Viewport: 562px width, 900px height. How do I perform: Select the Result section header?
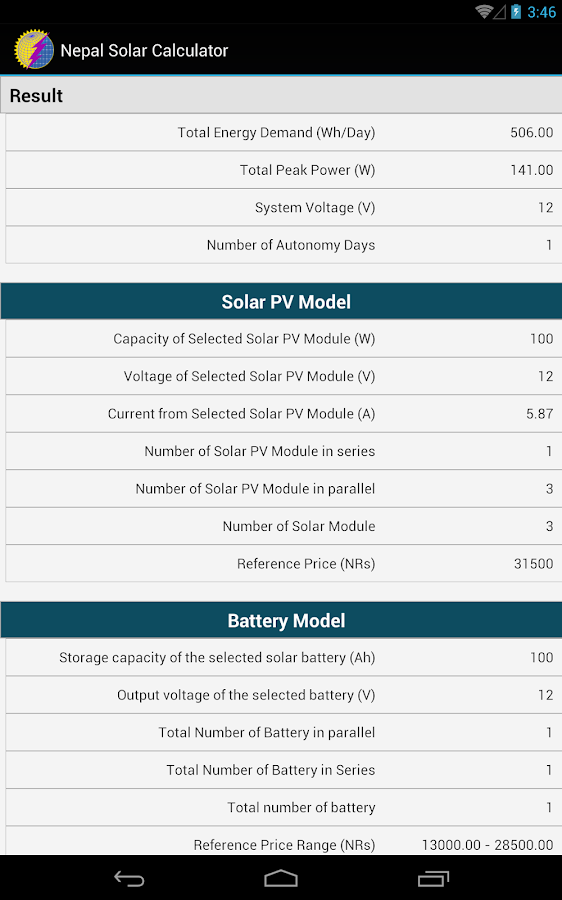click(281, 95)
